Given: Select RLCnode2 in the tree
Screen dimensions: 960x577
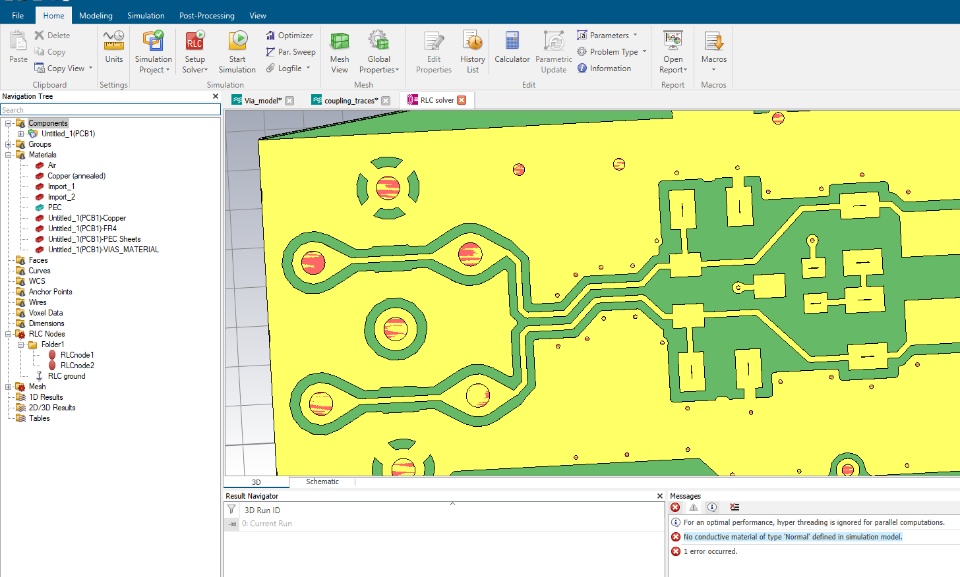Looking at the screenshot, I should [77, 365].
